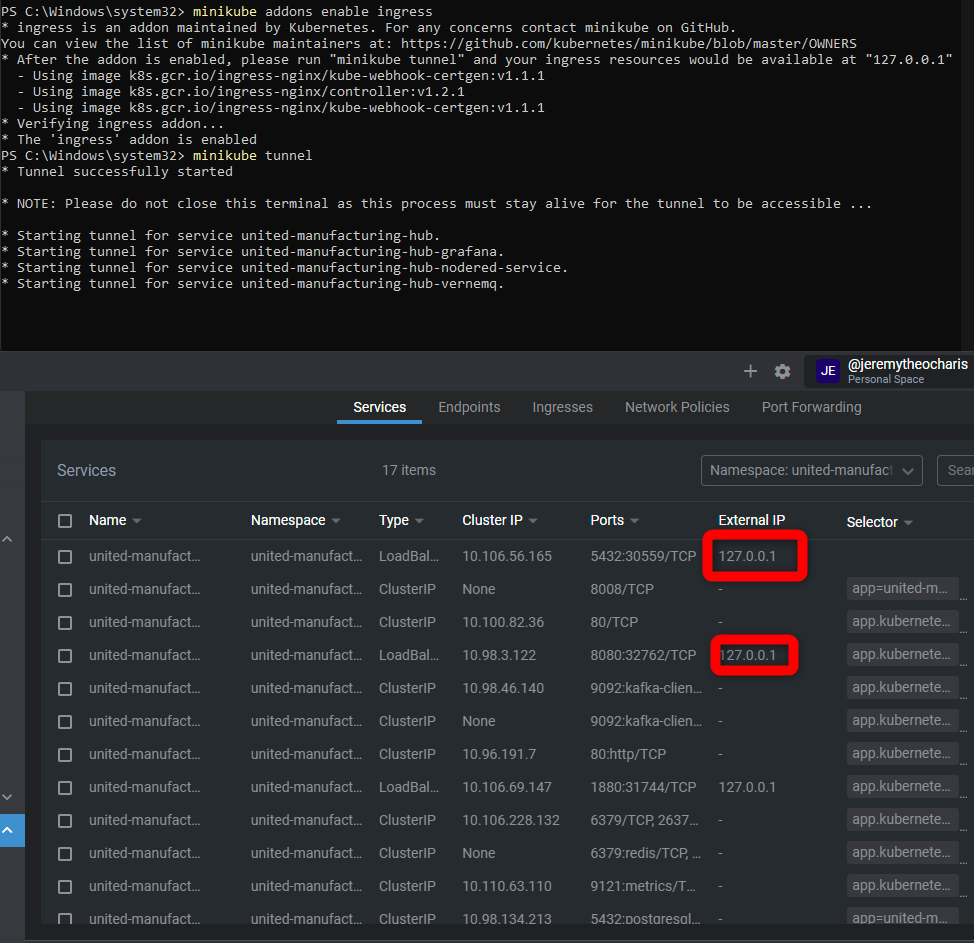
Task: Click the plus icon beside the gear
Action: click(750, 371)
